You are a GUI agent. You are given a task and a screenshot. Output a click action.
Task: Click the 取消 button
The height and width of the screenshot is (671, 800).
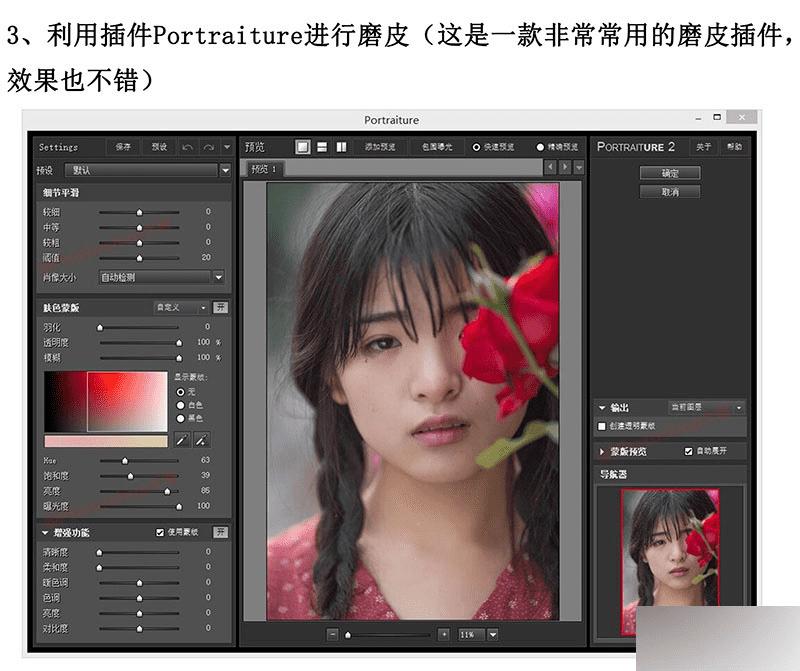click(x=670, y=192)
